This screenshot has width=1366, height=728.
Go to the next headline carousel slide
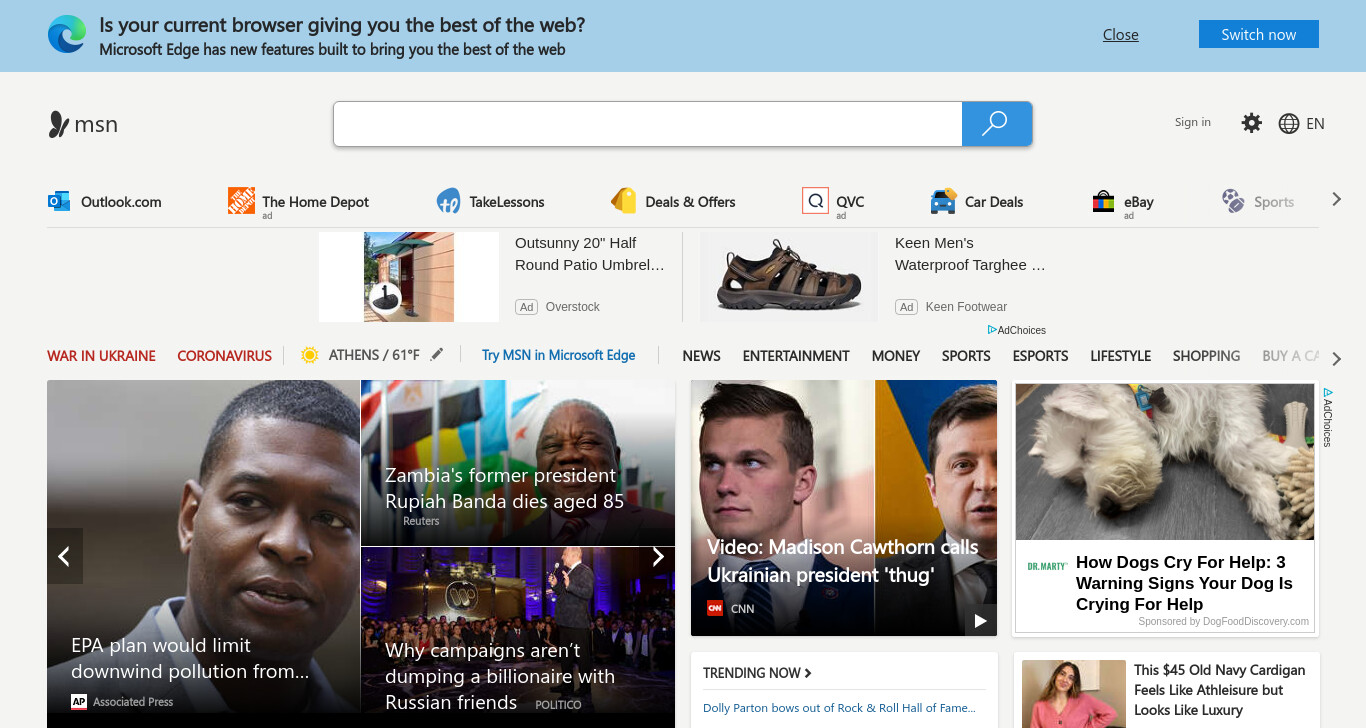coord(658,557)
